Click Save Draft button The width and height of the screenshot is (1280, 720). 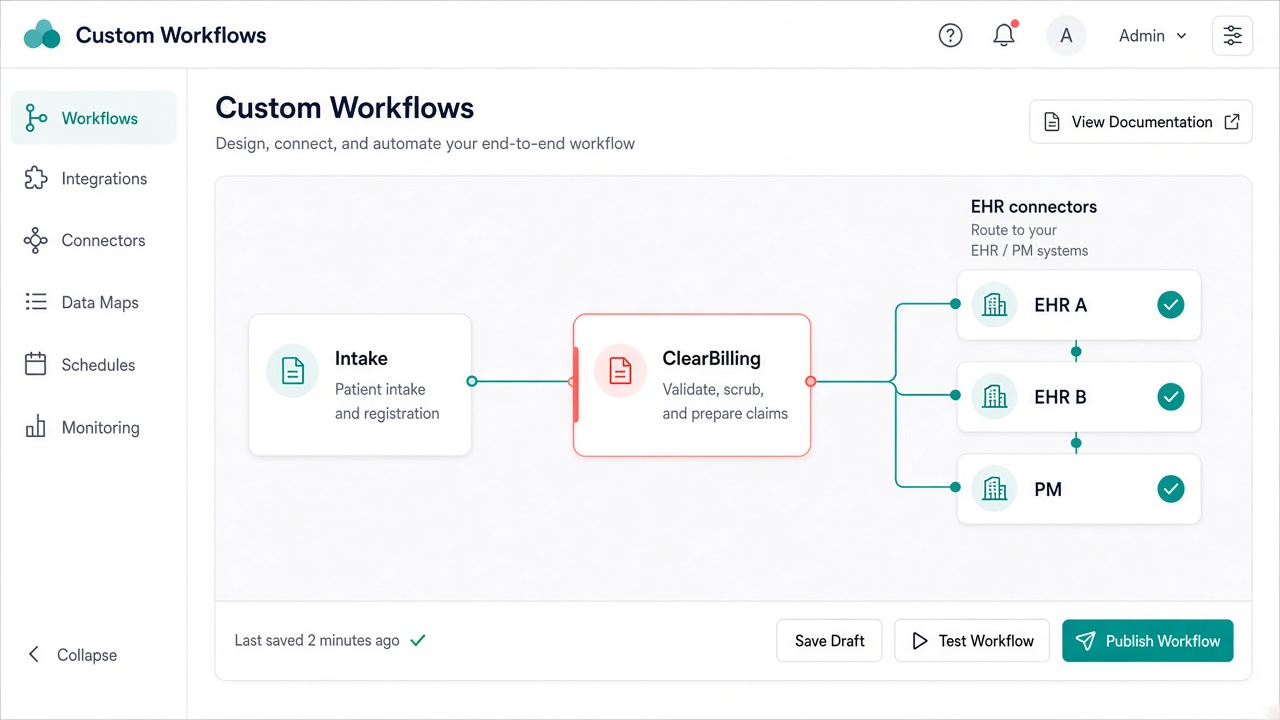(829, 641)
